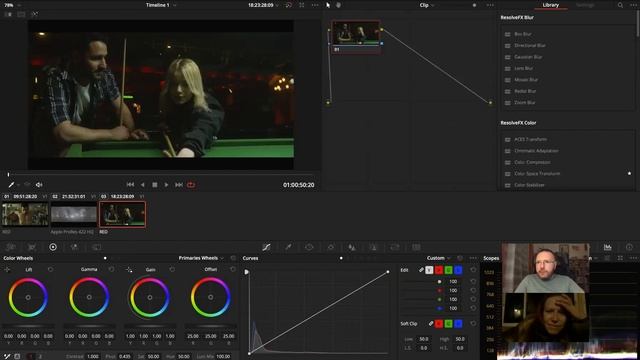640x360 pixels.
Task: Open the Blur palette icon
Action: click(x=351, y=247)
